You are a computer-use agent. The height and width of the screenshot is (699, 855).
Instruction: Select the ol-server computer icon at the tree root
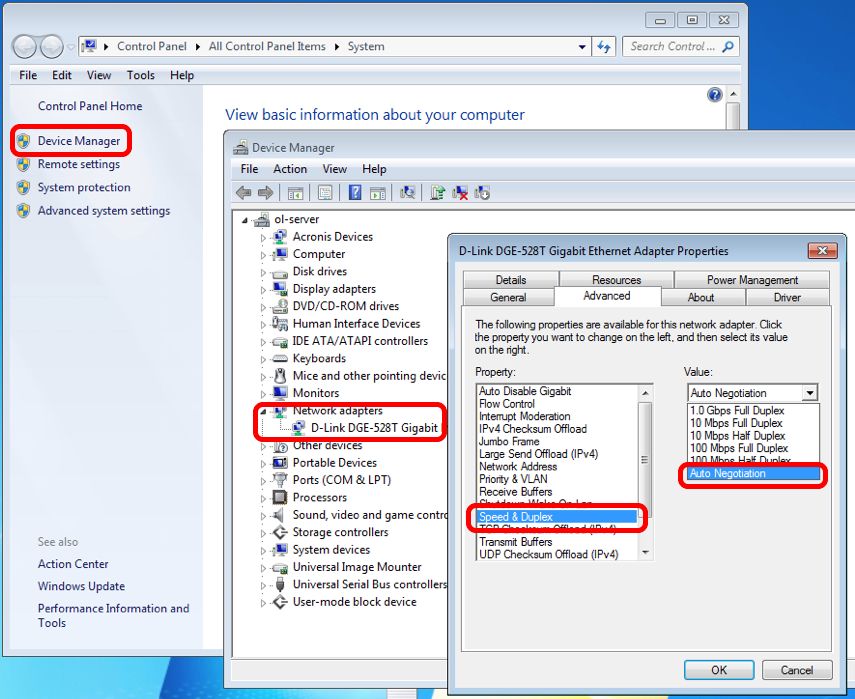(262, 219)
